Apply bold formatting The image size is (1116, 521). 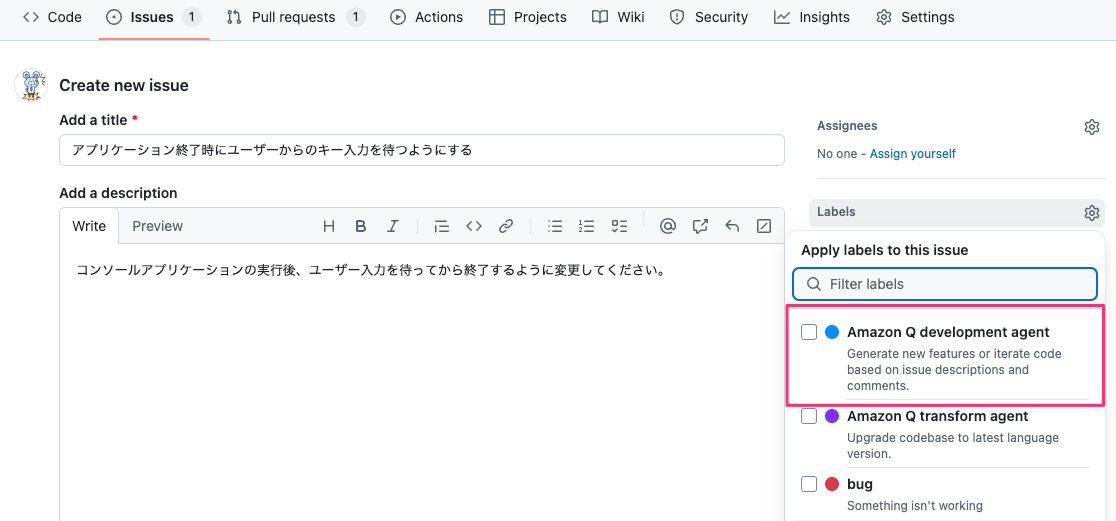(361, 226)
